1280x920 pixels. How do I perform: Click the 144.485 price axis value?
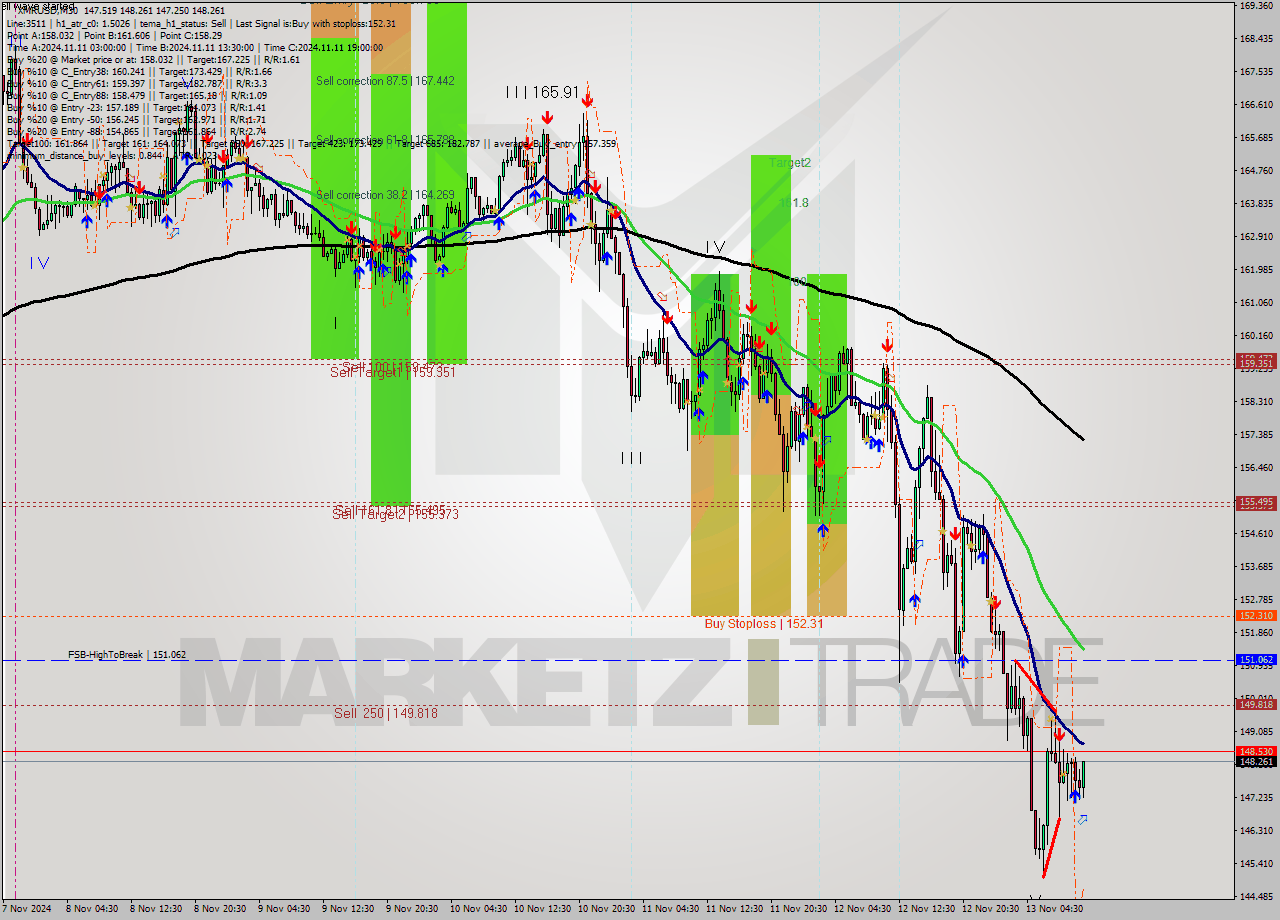coord(1256,896)
